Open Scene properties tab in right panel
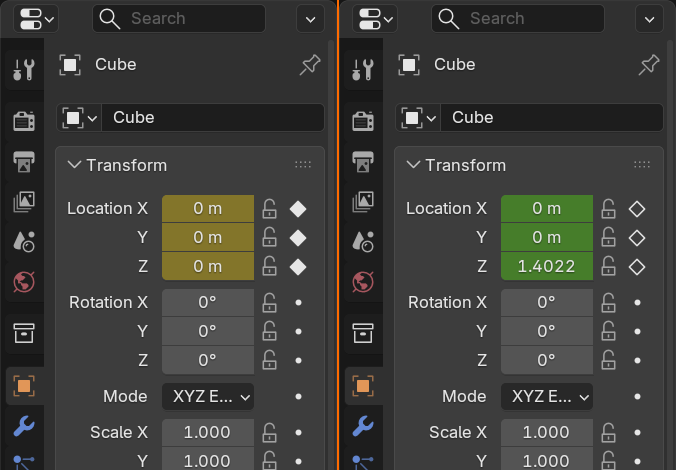 pyautogui.click(x=363, y=241)
